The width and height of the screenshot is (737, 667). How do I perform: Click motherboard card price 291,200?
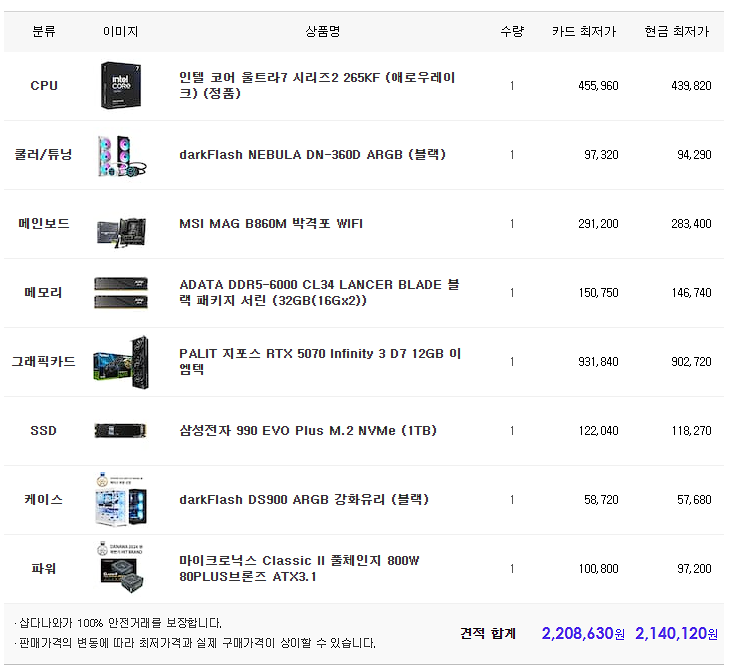[598, 224]
